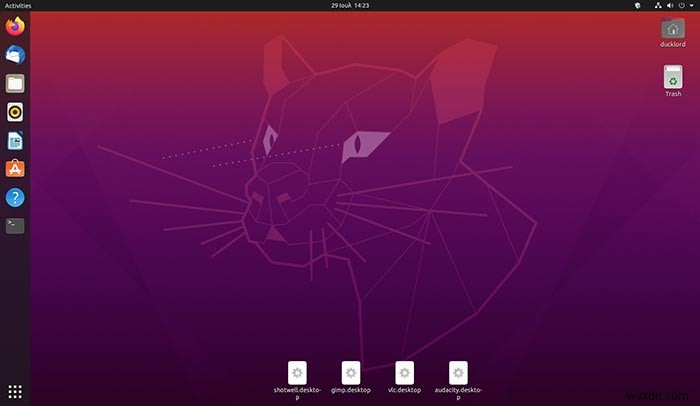Image resolution: width=700 pixels, height=406 pixels.
Task: Select gimp.desktop file on desktop
Action: (x=351, y=377)
